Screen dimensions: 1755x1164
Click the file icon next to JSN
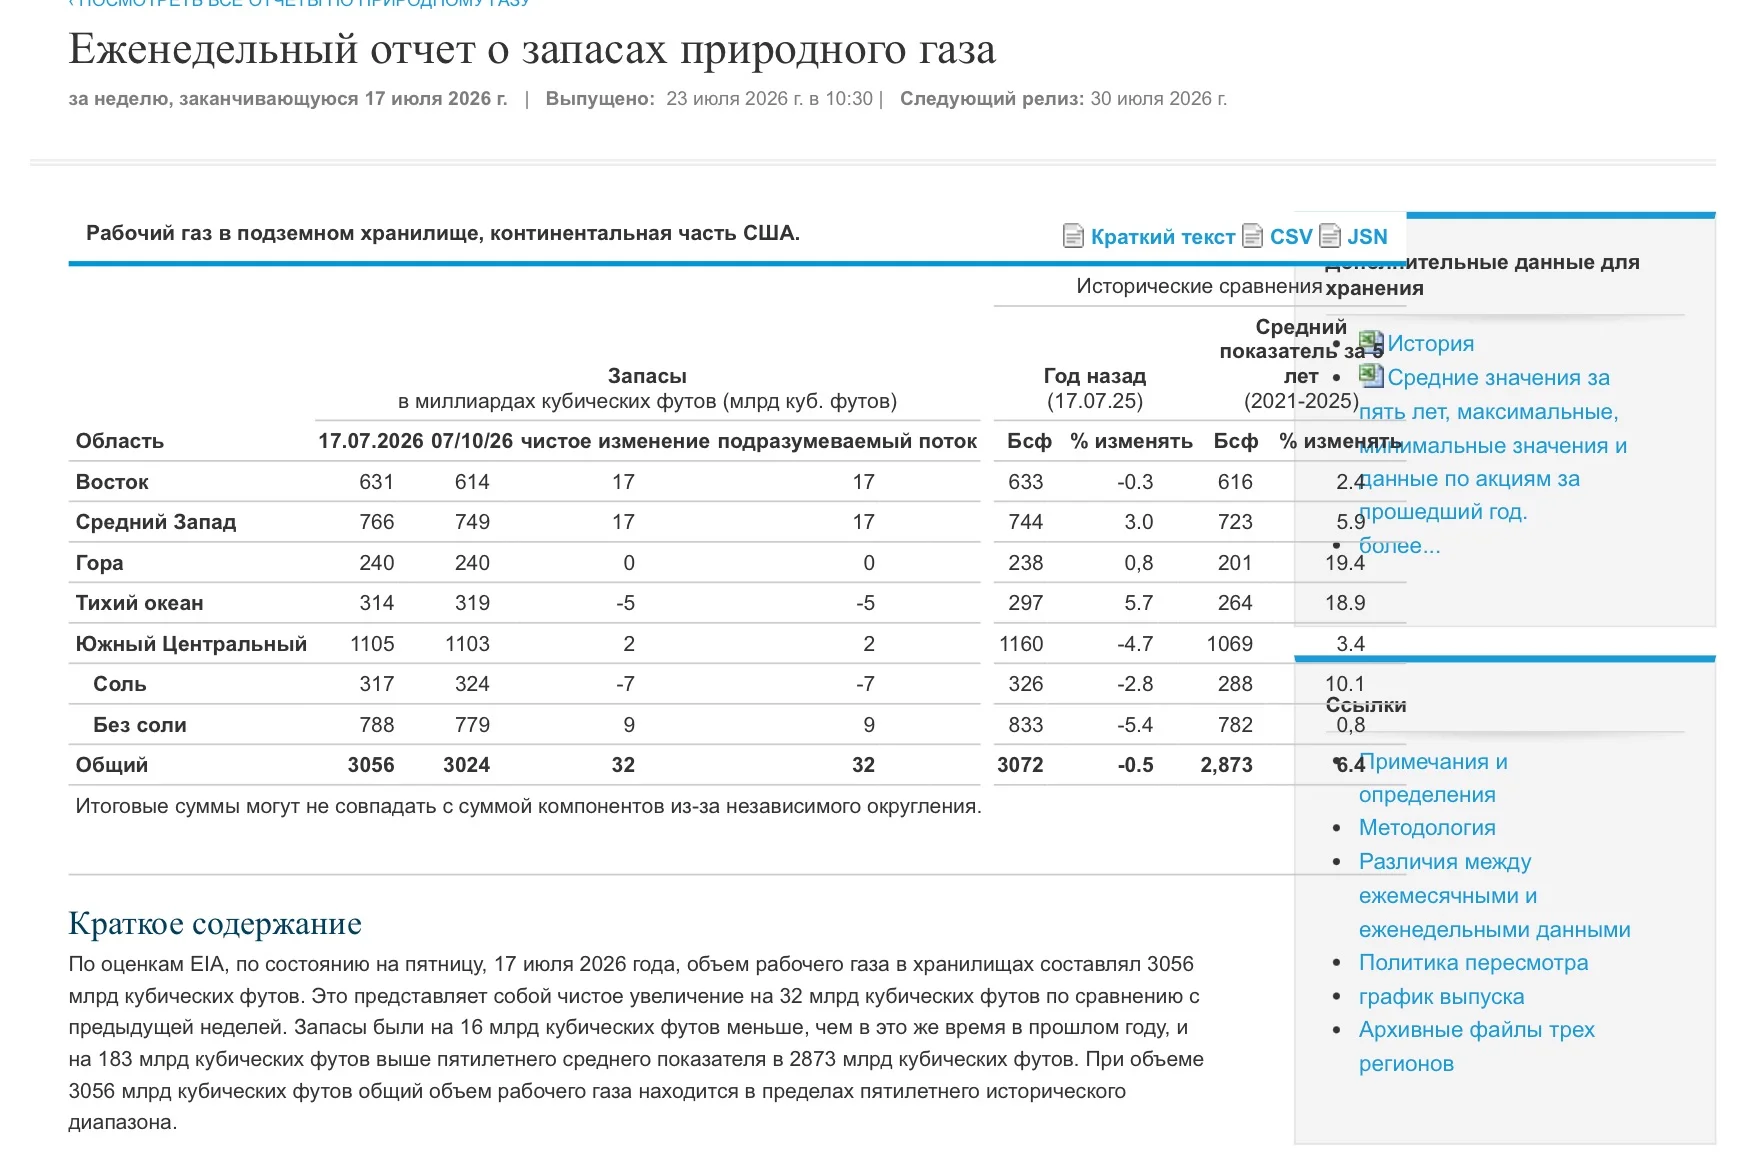(x=1330, y=236)
